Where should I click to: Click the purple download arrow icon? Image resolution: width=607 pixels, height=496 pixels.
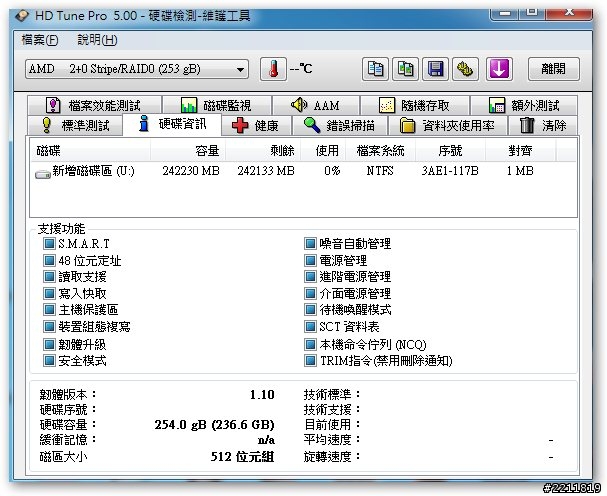499,69
